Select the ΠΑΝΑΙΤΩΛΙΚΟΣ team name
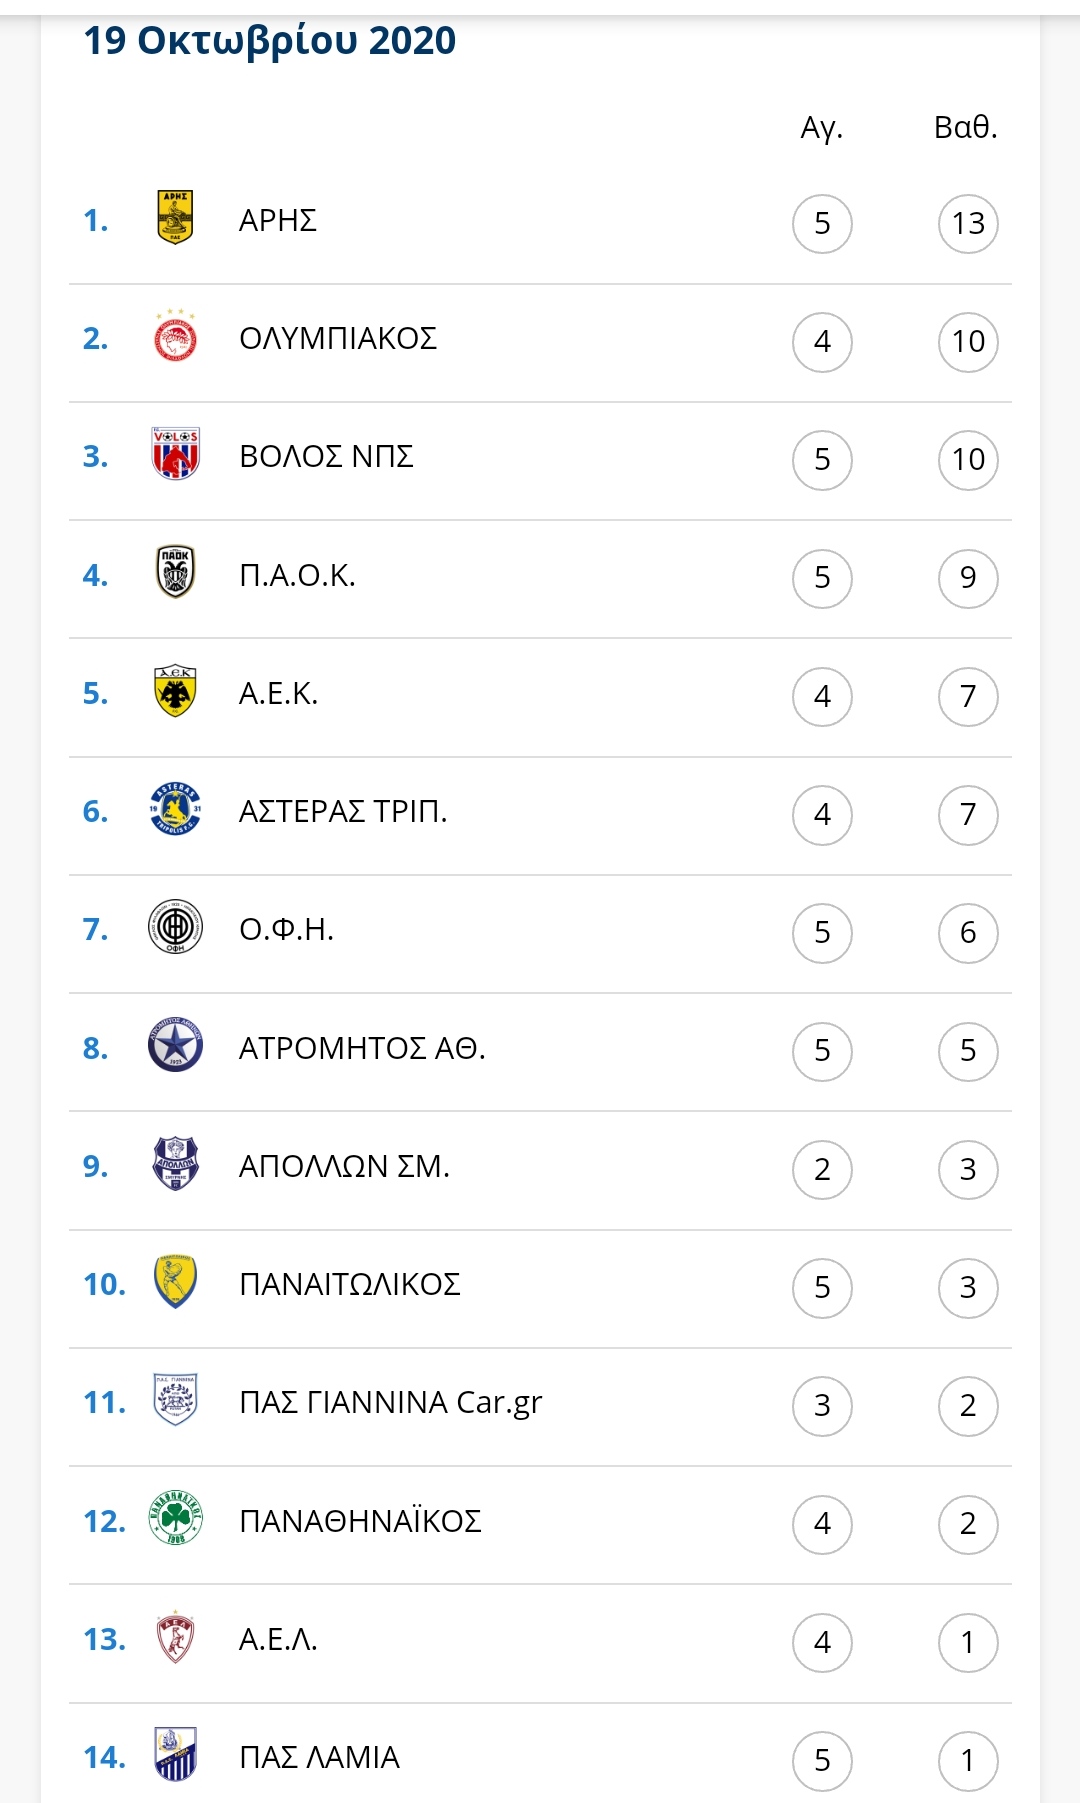The image size is (1080, 1803). click(350, 1284)
